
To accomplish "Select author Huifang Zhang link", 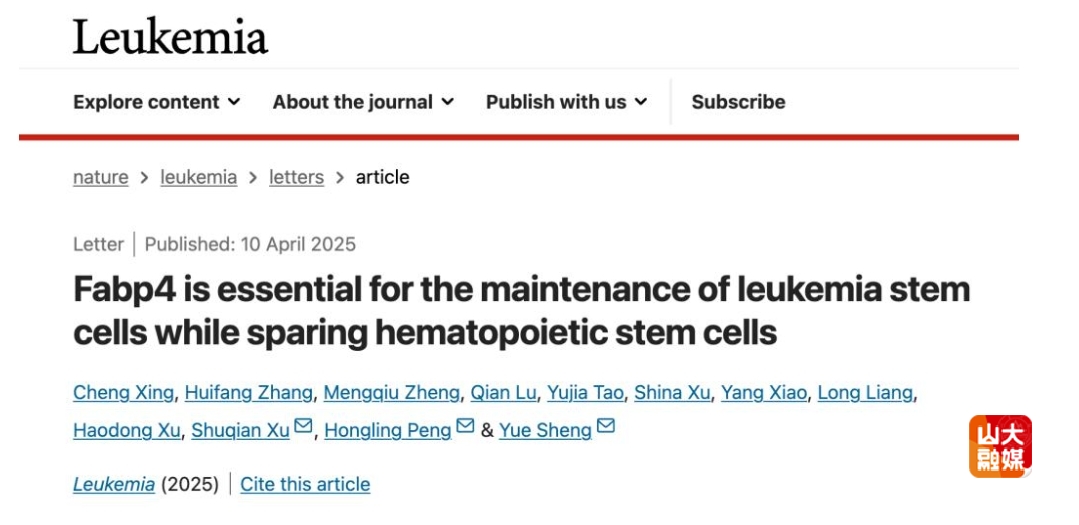I will 248,393.
